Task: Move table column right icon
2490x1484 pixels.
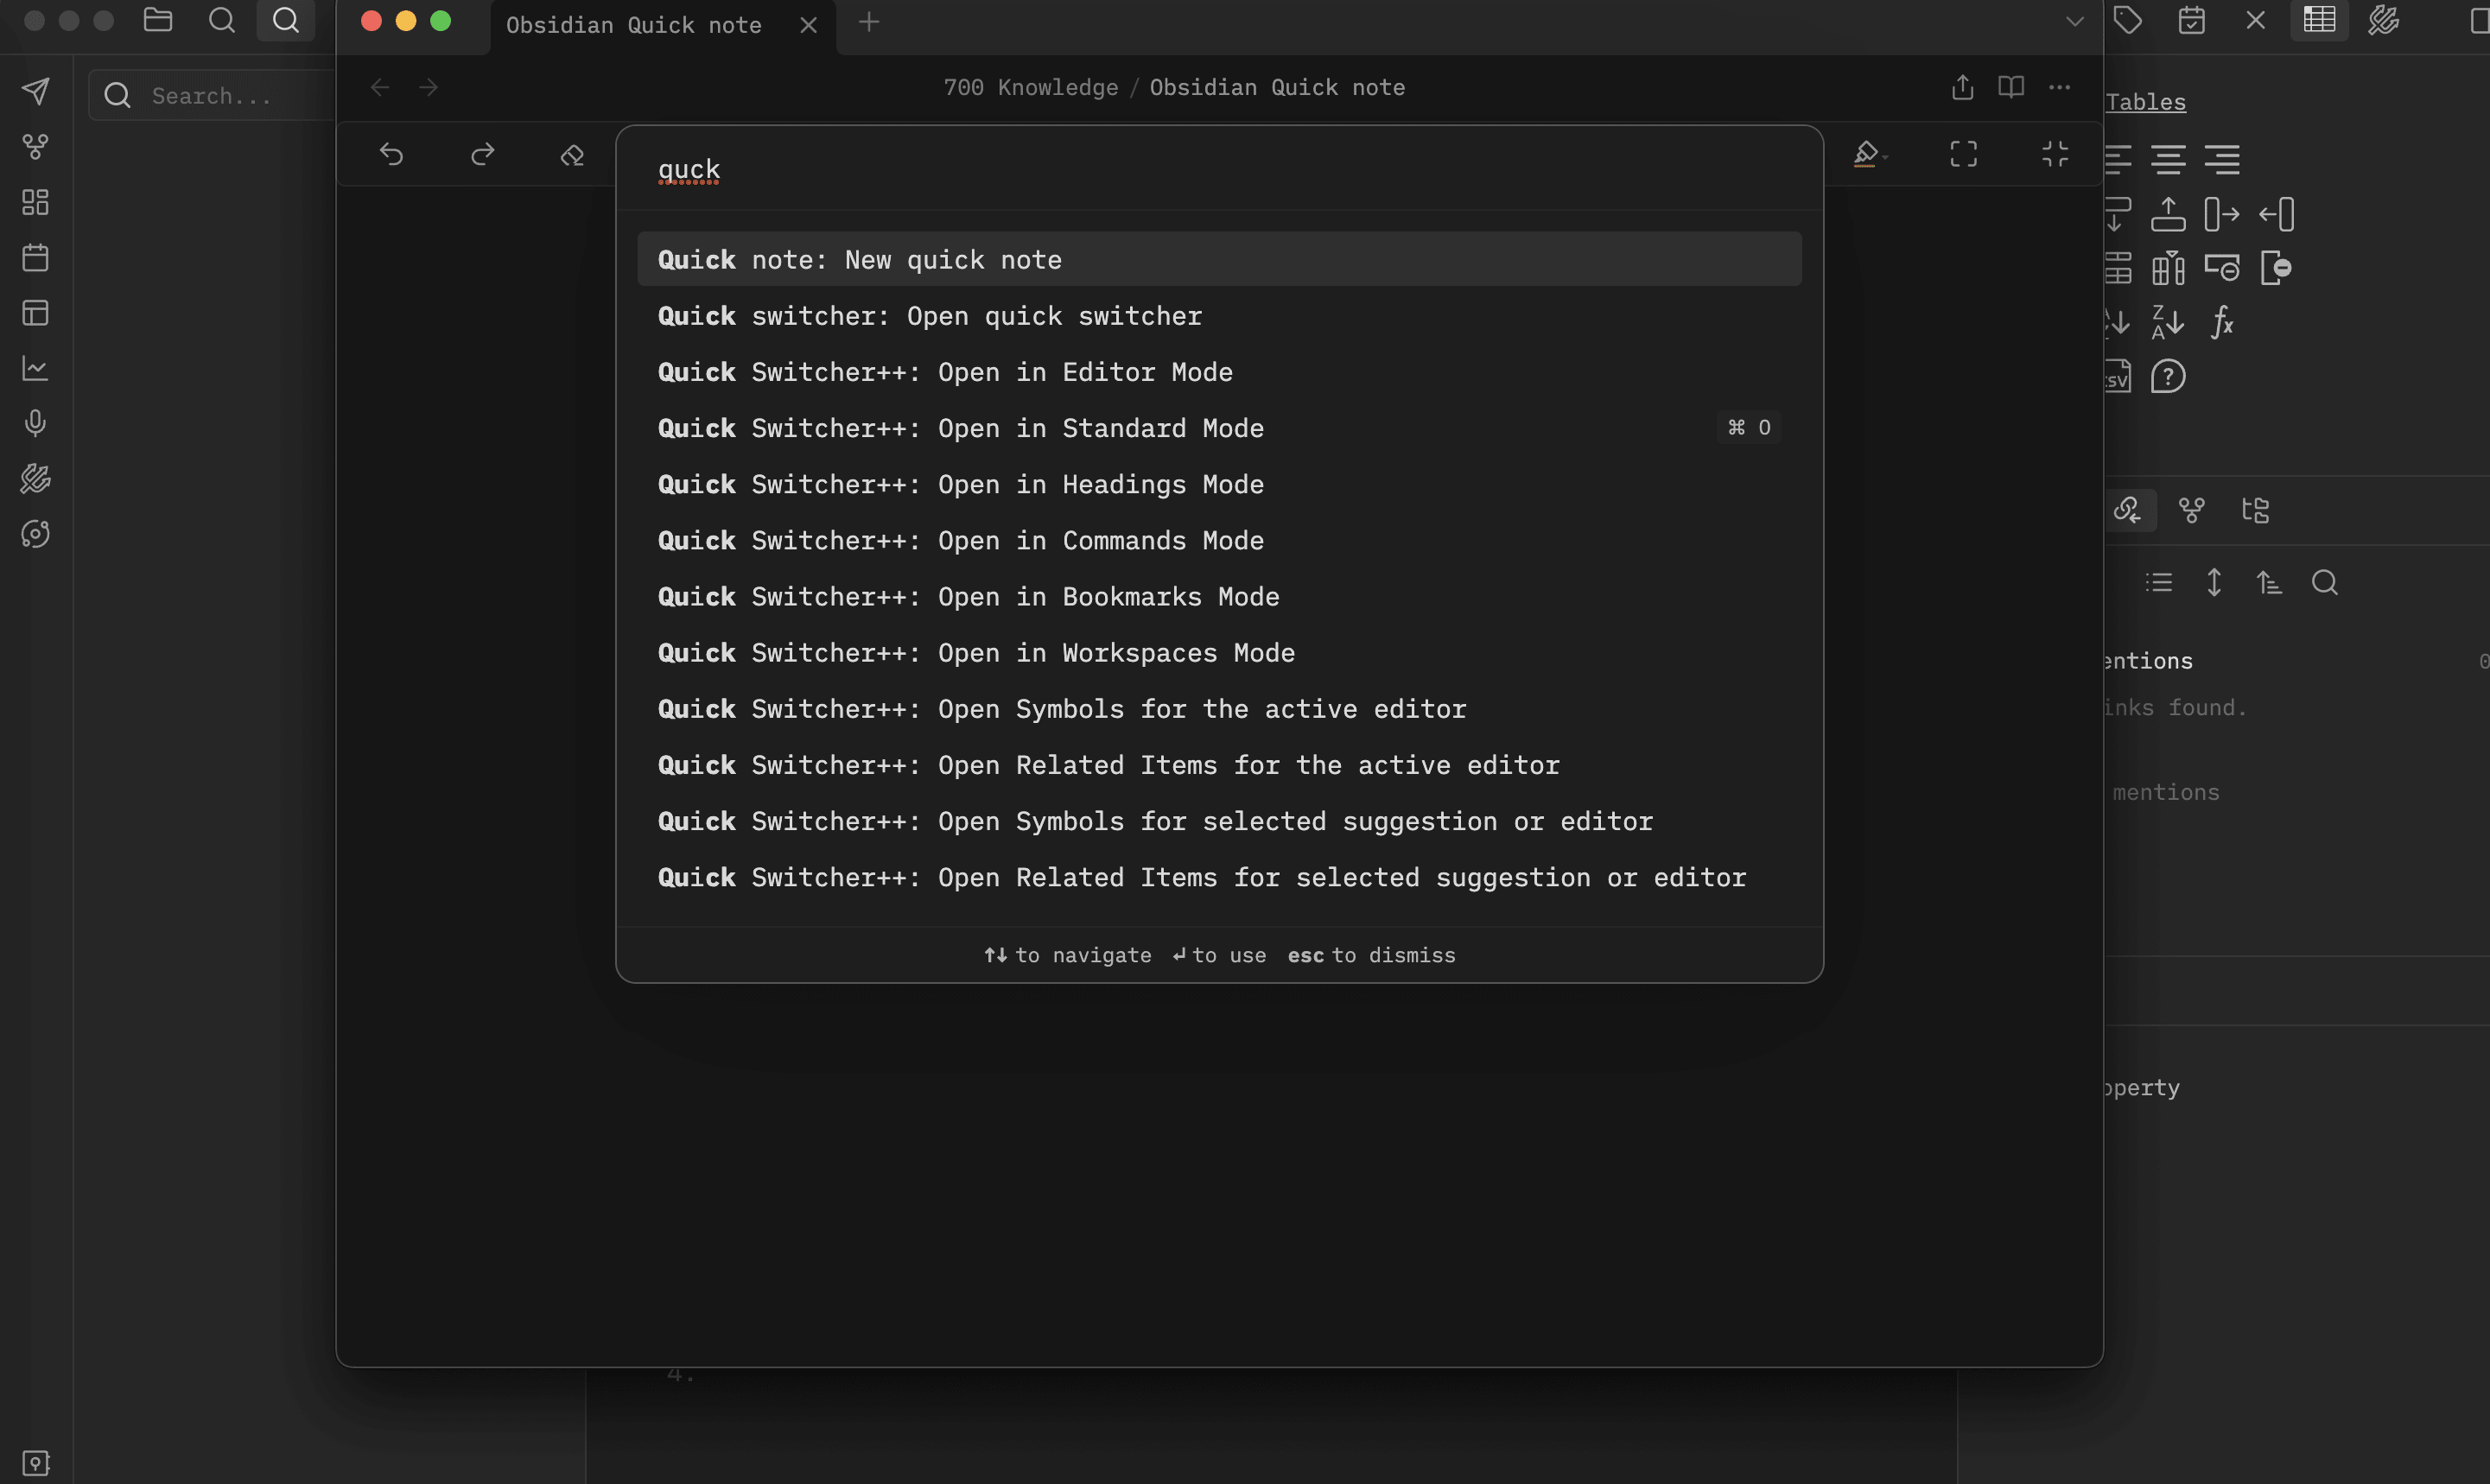Action: click(2223, 214)
